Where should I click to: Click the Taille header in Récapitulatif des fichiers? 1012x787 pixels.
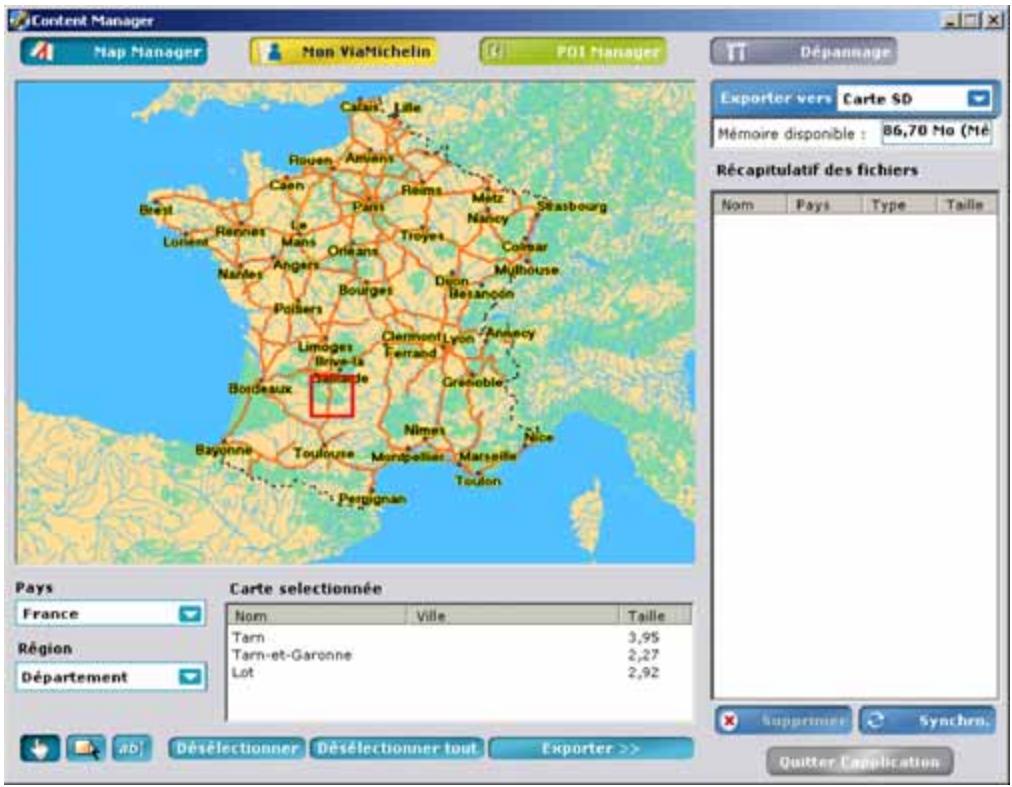point(966,205)
